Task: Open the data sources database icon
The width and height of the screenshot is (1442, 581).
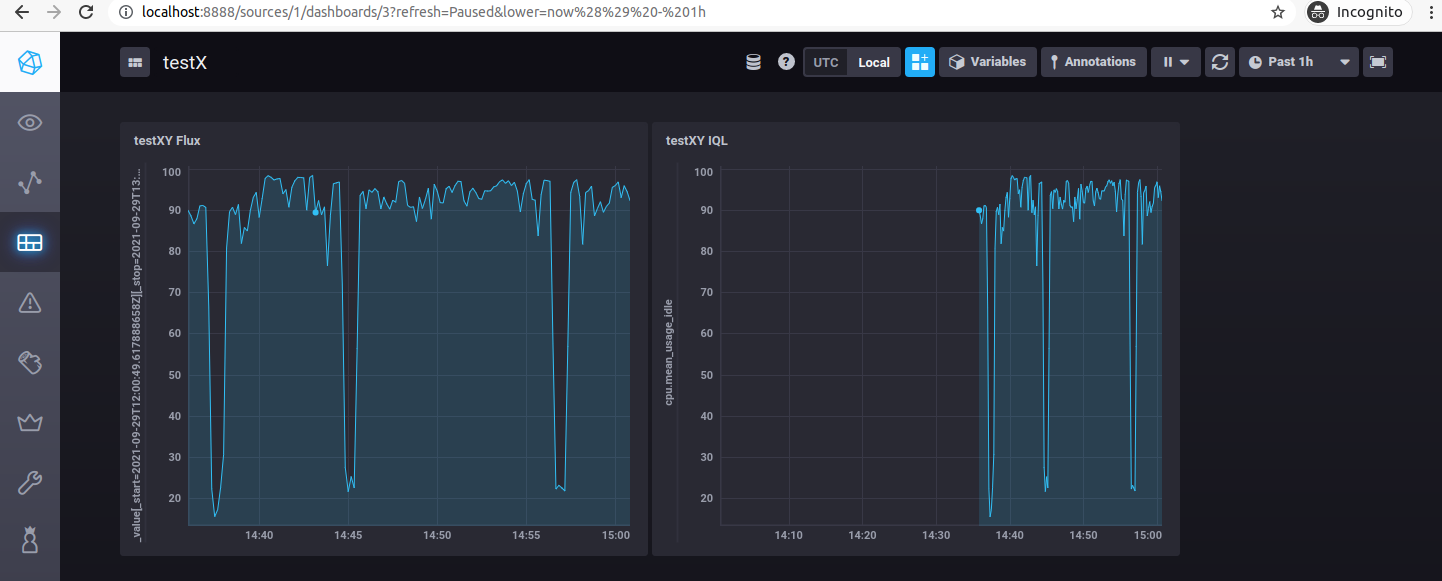Action: click(x=753, y=61)
